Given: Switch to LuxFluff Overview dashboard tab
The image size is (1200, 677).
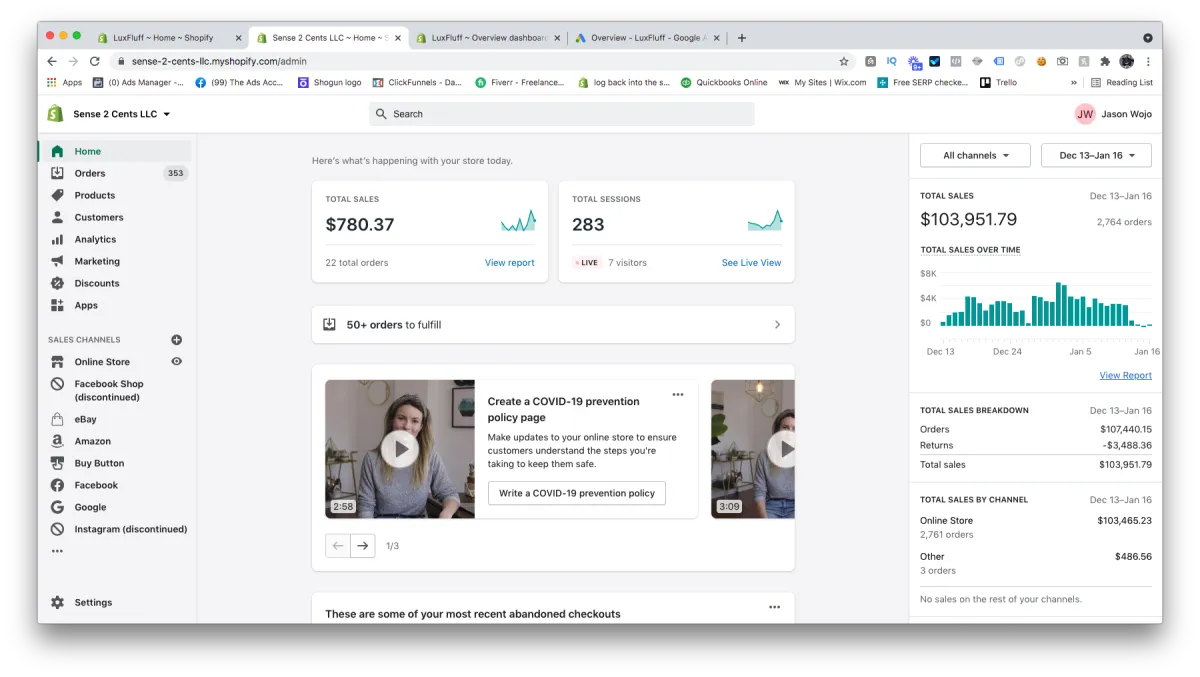Looking at the screenshot, I should coord(486,38).
